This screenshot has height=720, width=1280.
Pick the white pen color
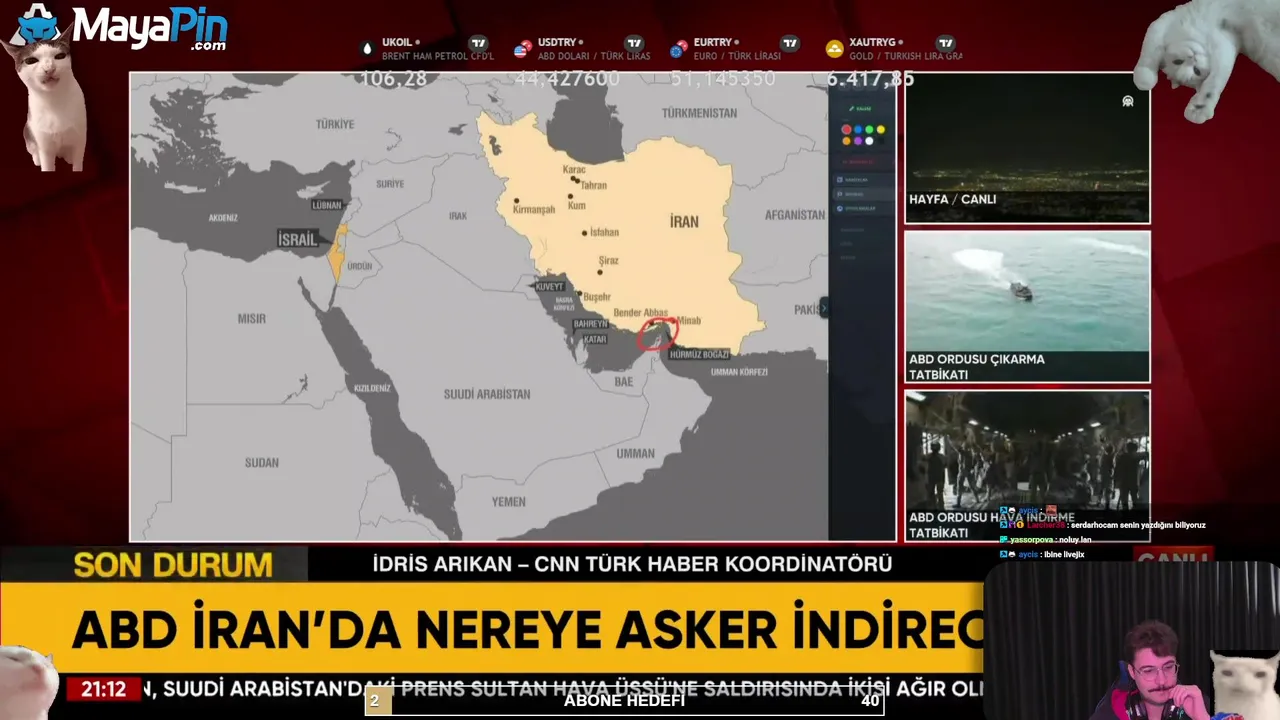[869, 141]
